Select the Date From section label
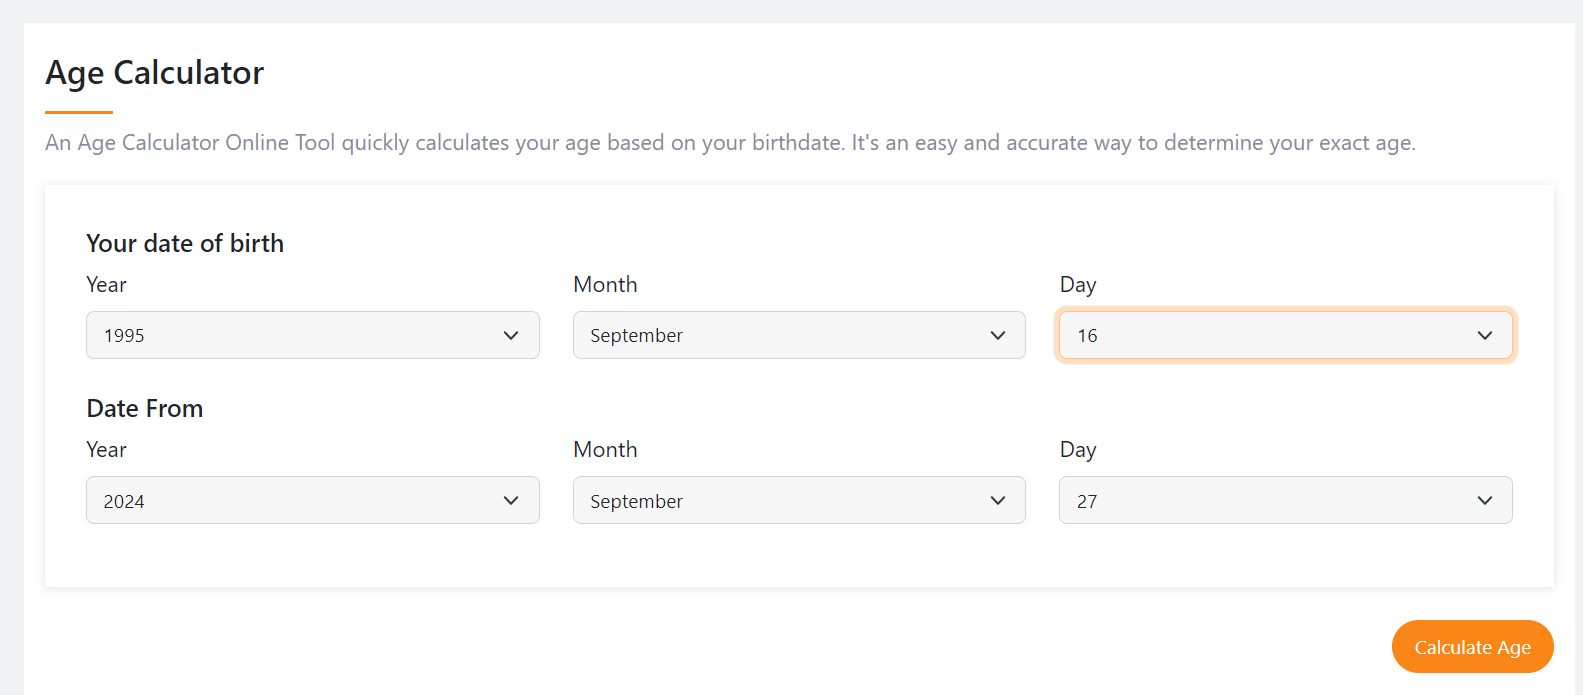This screenshot has width=1583, height=695. pos(144,408)
